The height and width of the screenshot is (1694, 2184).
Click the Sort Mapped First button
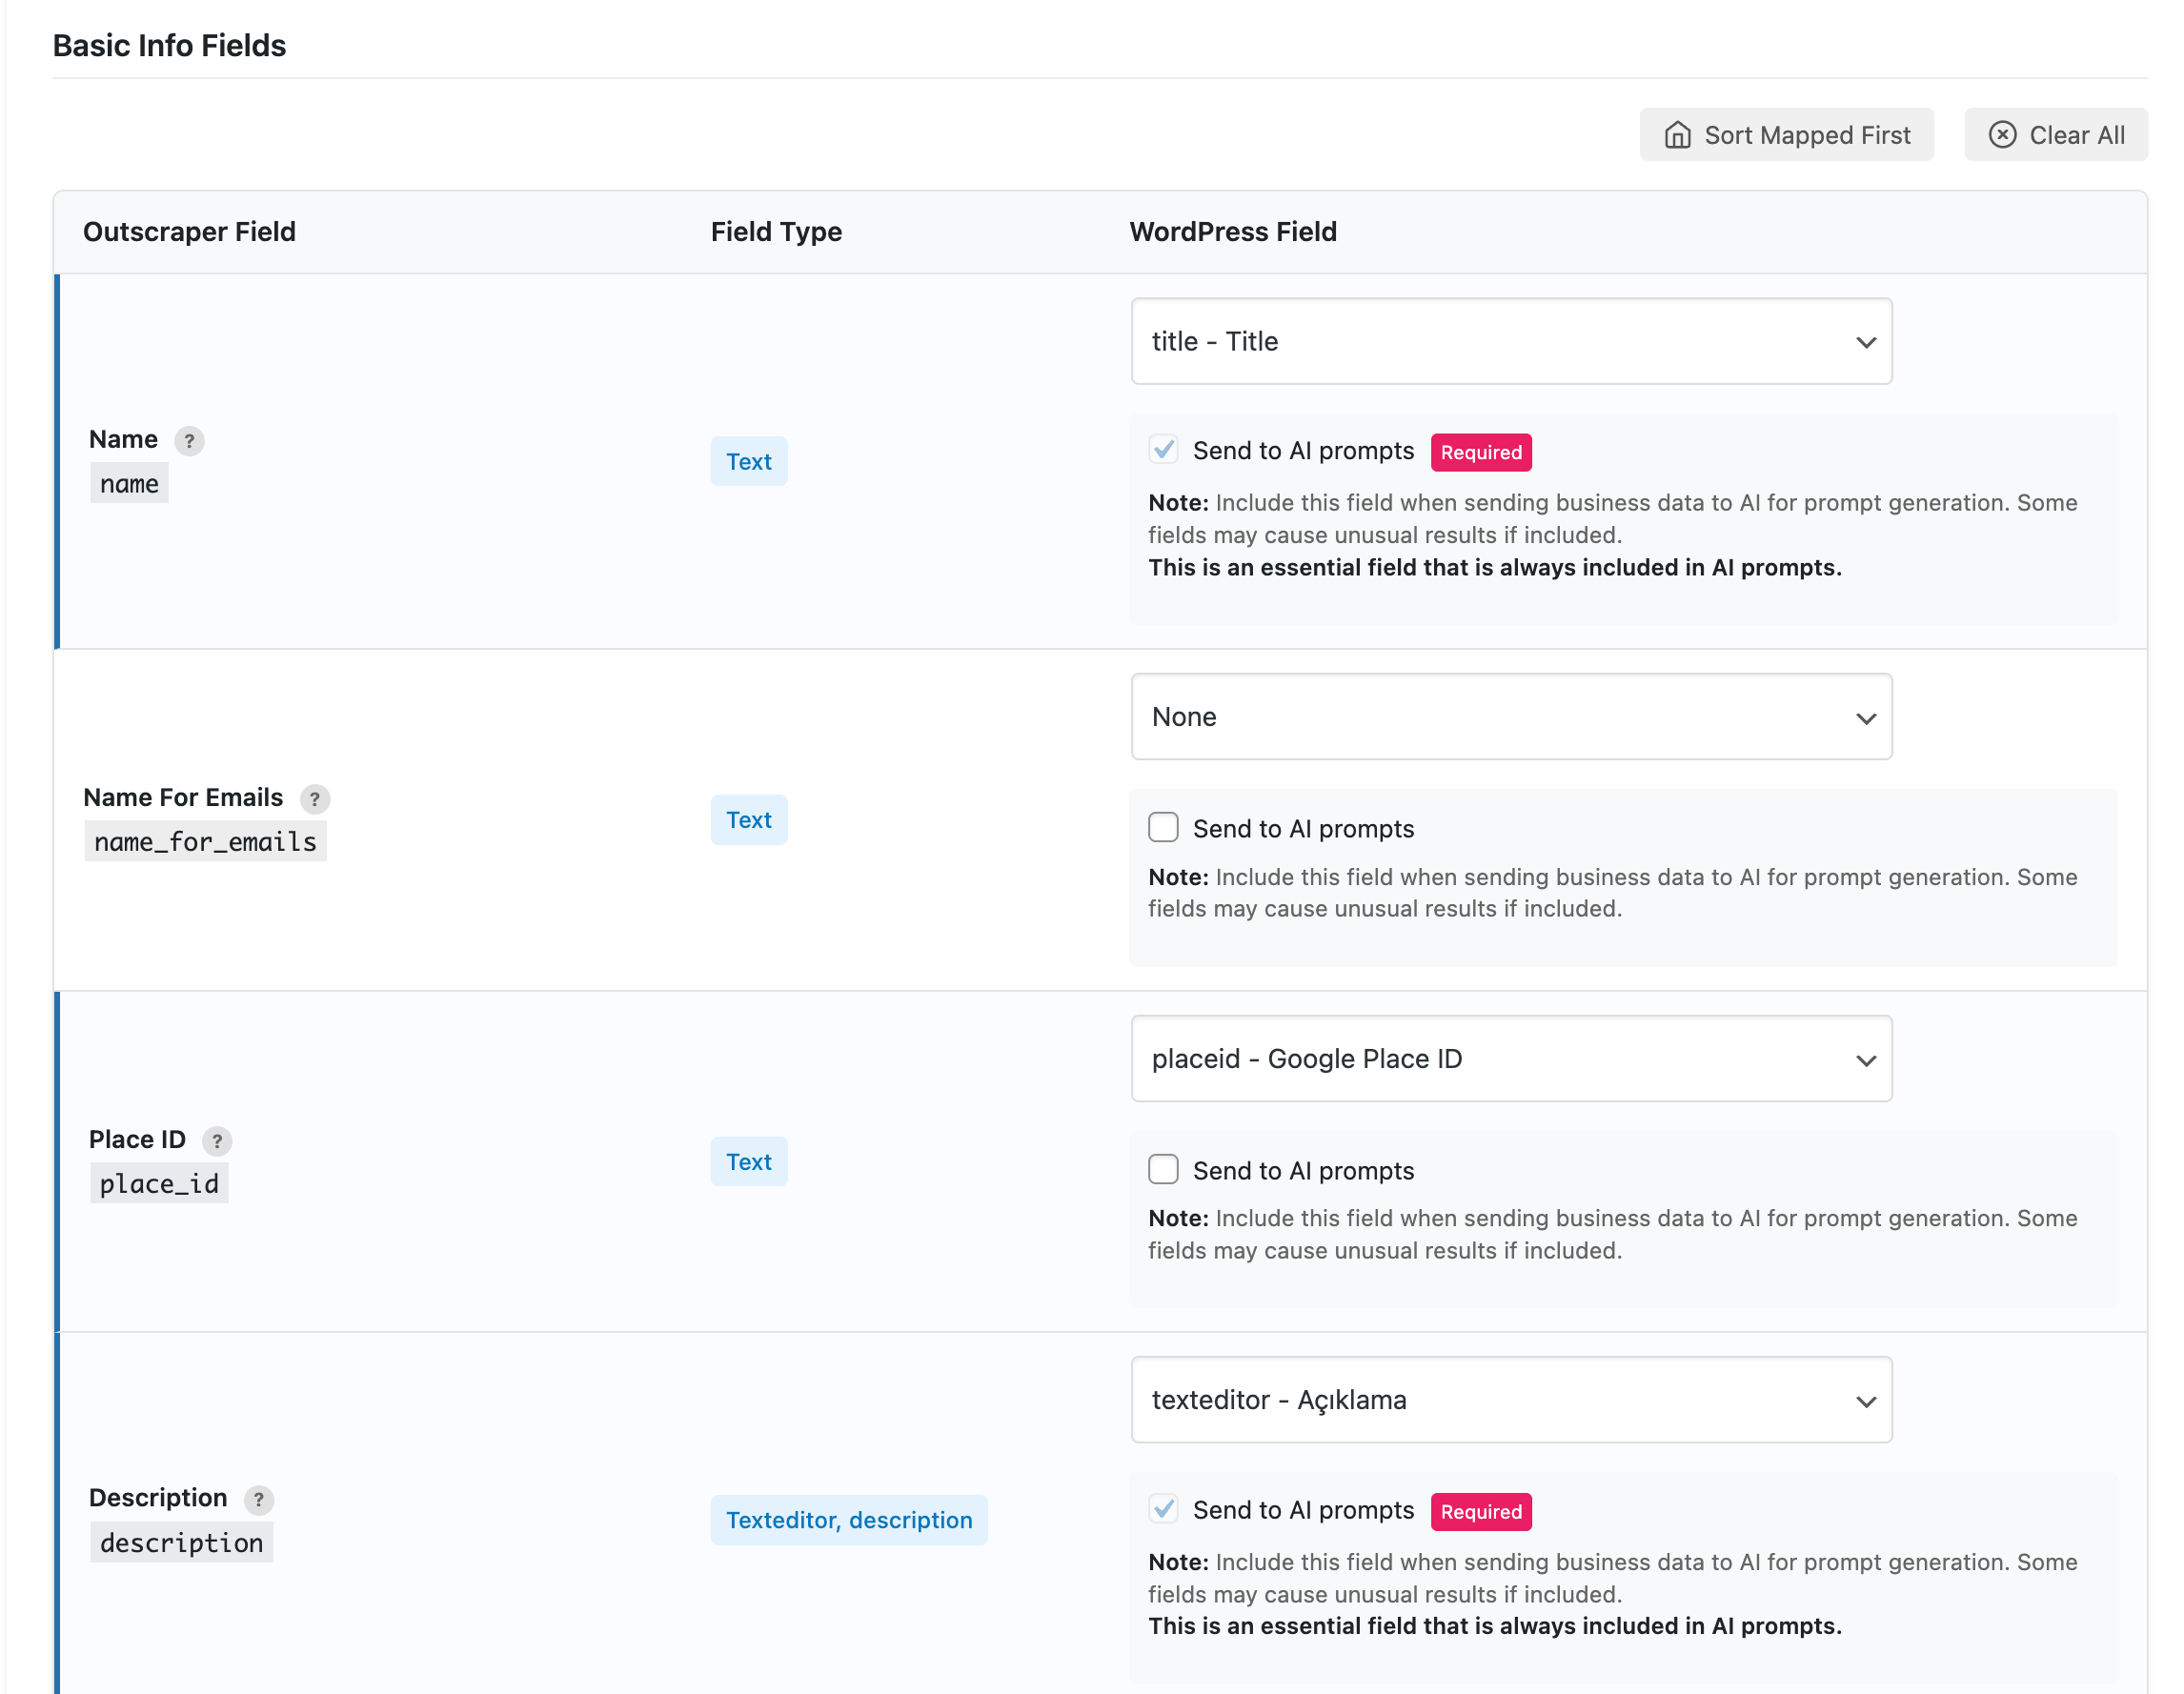tap(1786, 135)
